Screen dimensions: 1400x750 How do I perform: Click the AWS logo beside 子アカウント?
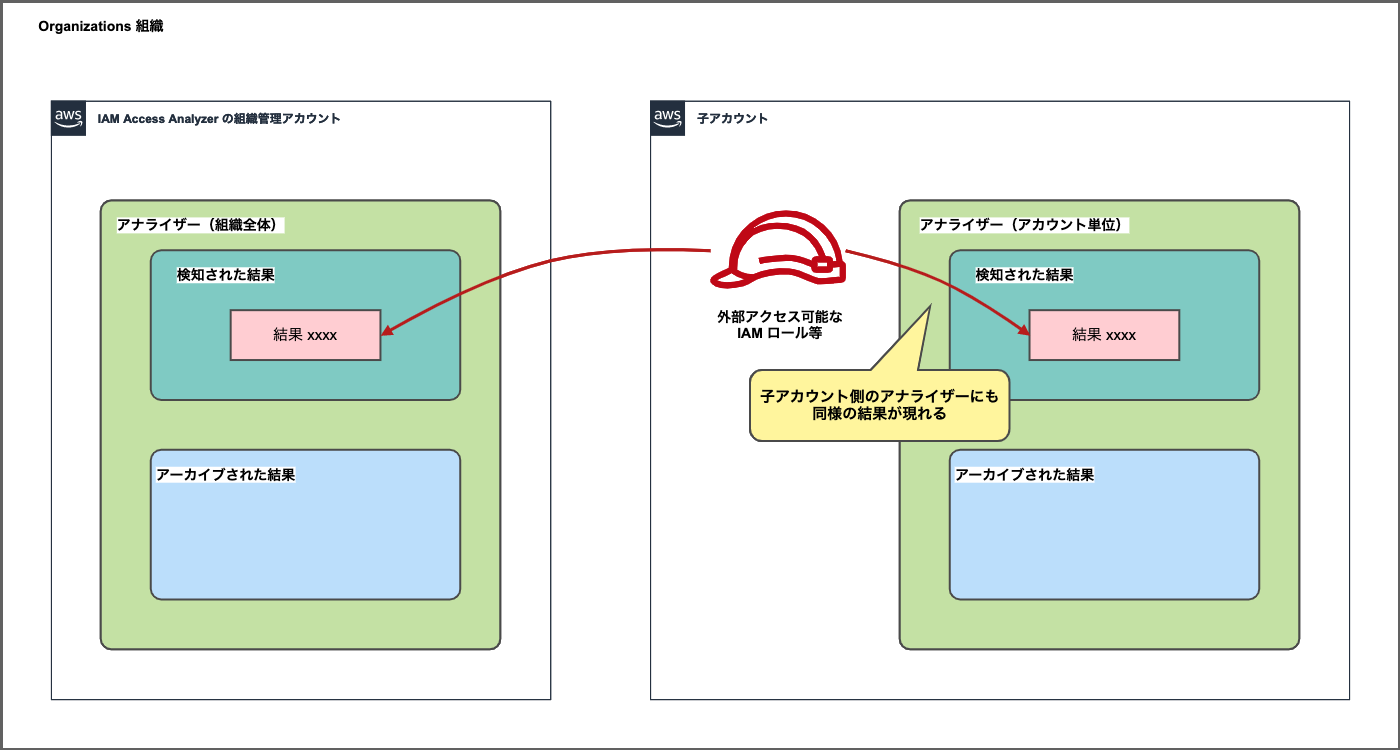click(667, 118)
